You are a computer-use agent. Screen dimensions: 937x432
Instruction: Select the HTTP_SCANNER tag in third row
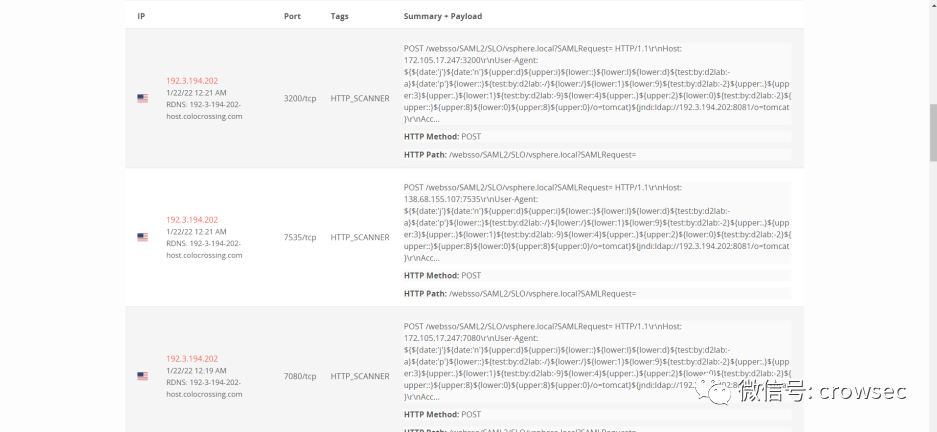(x=360, y=376)
